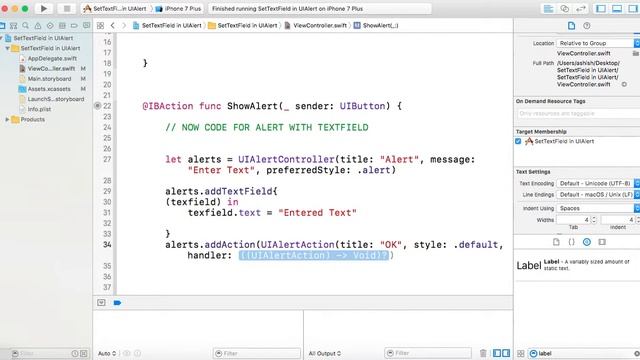
Task: Toggle breakpoints activation in debug bar
Action: coord(117,302)
